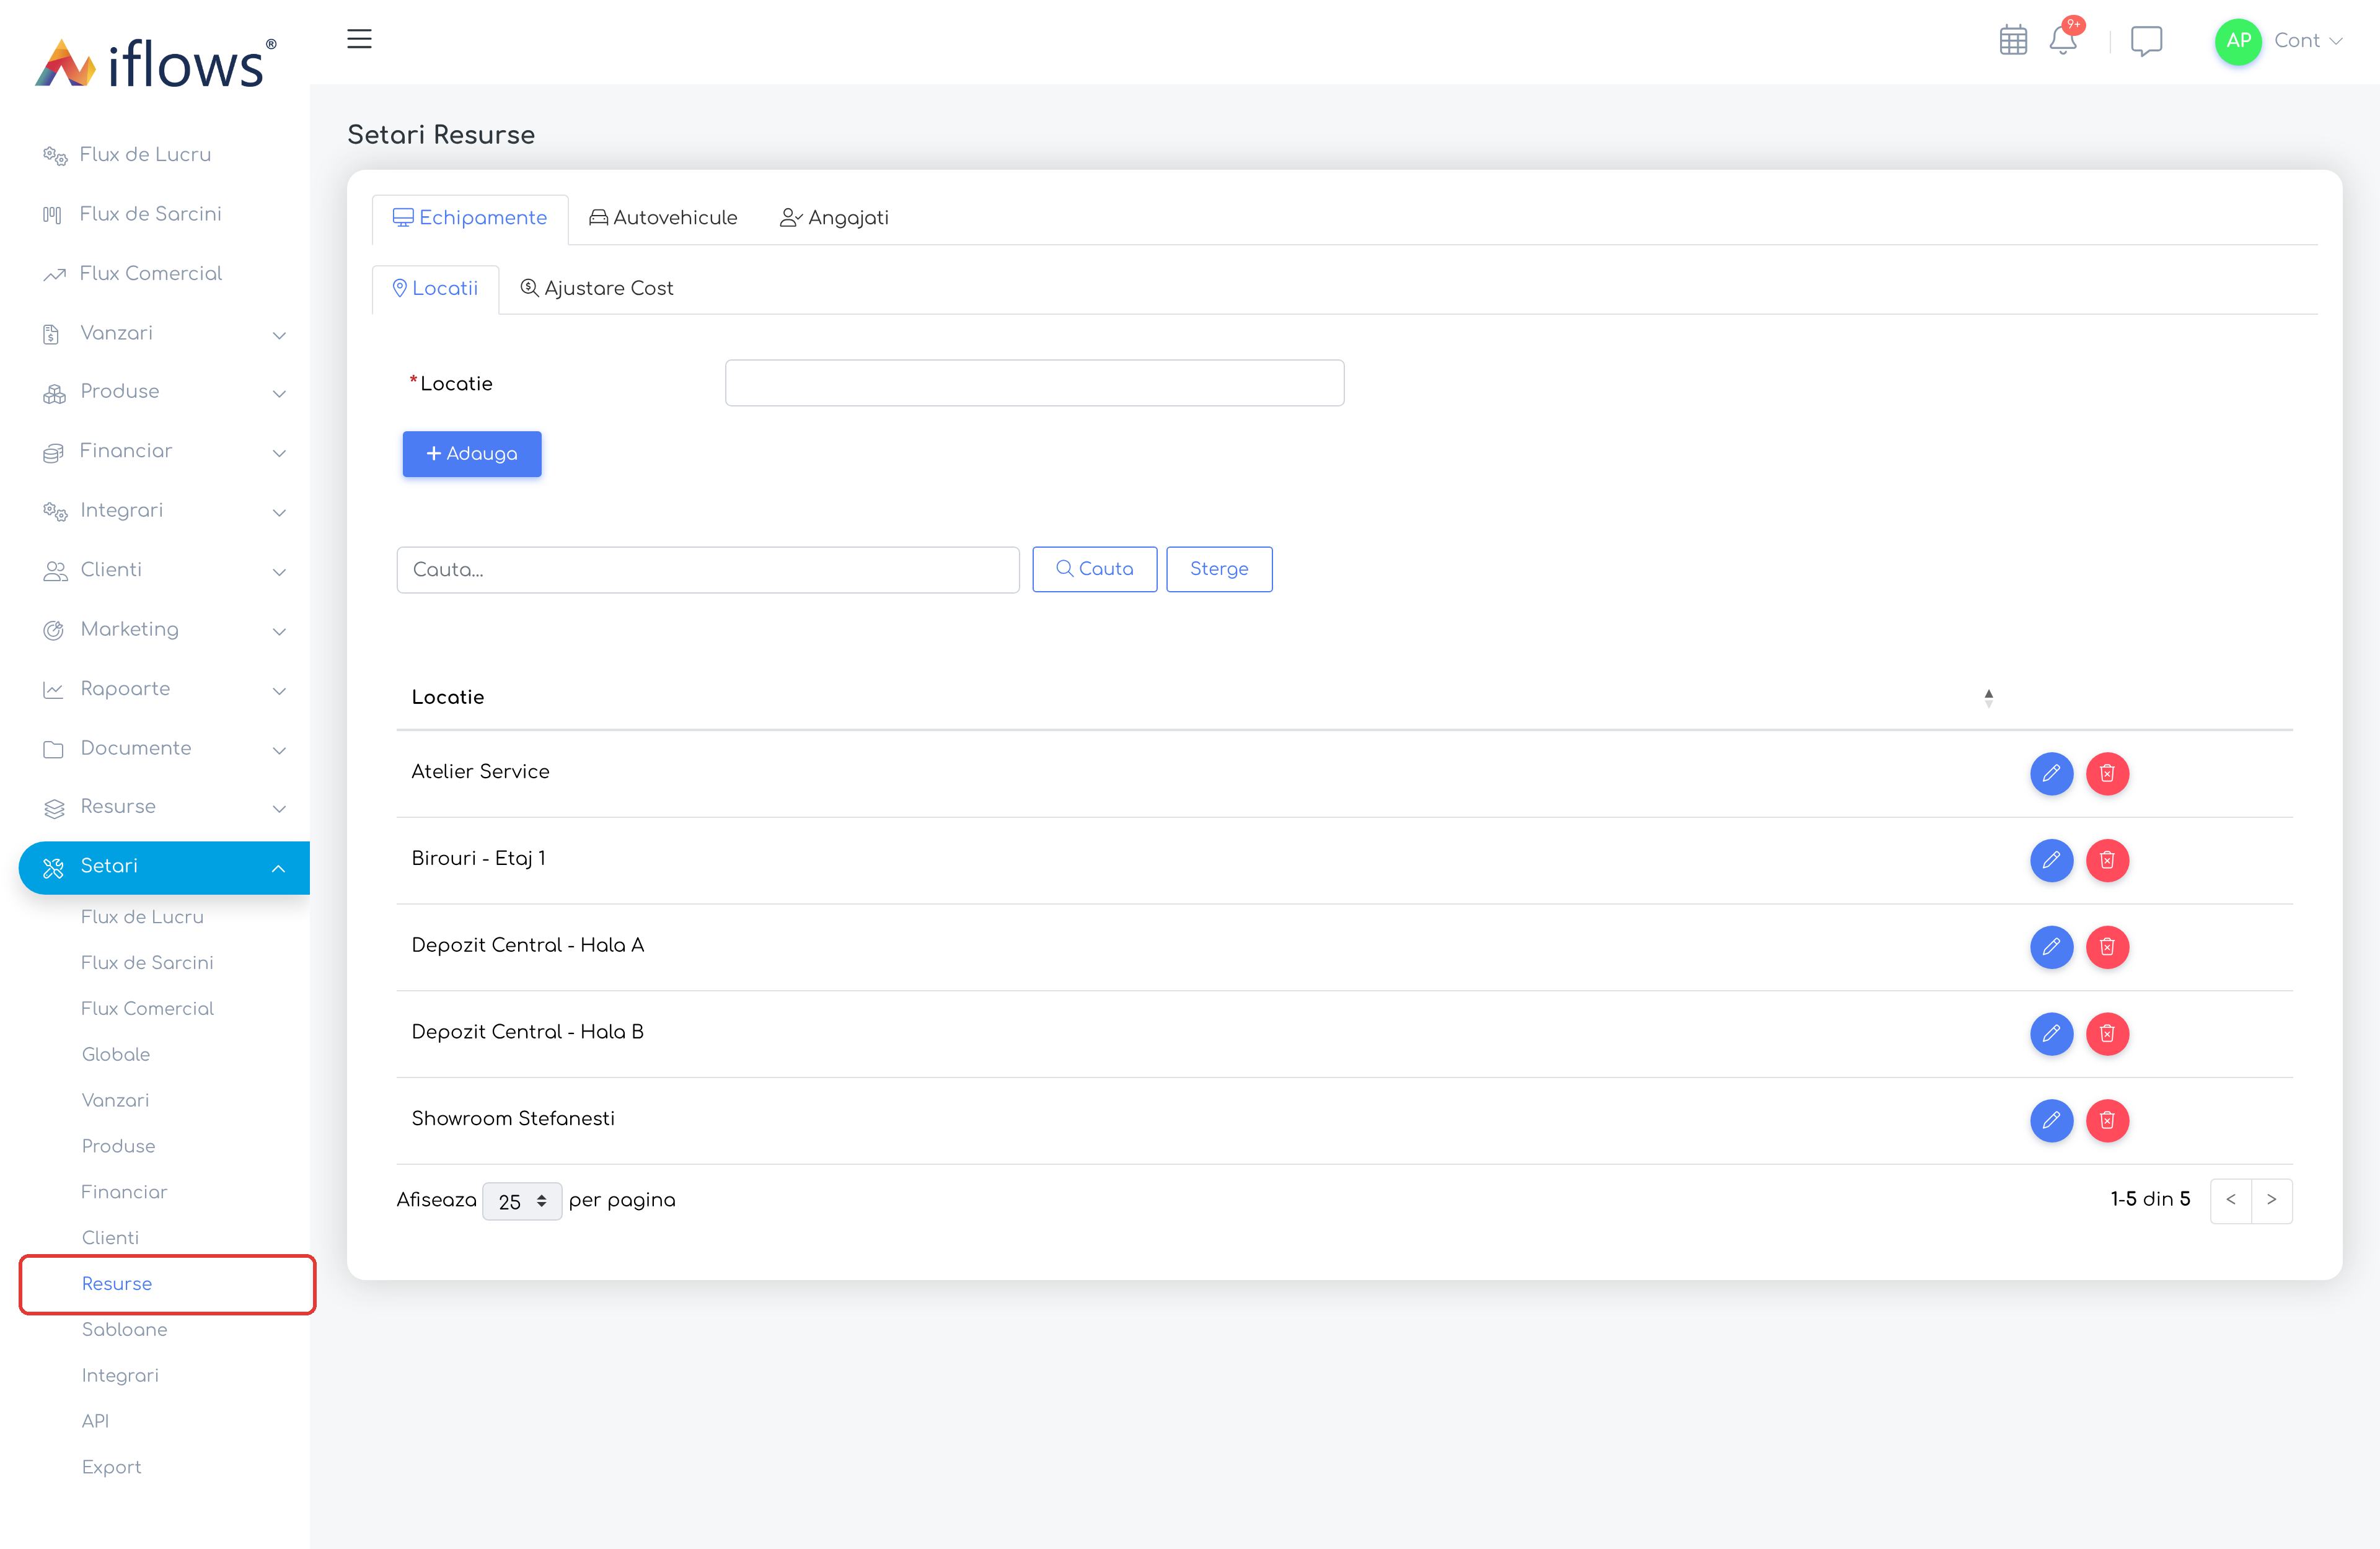Delete the Birouri - Etaj 1 location

pos(2107,860)
